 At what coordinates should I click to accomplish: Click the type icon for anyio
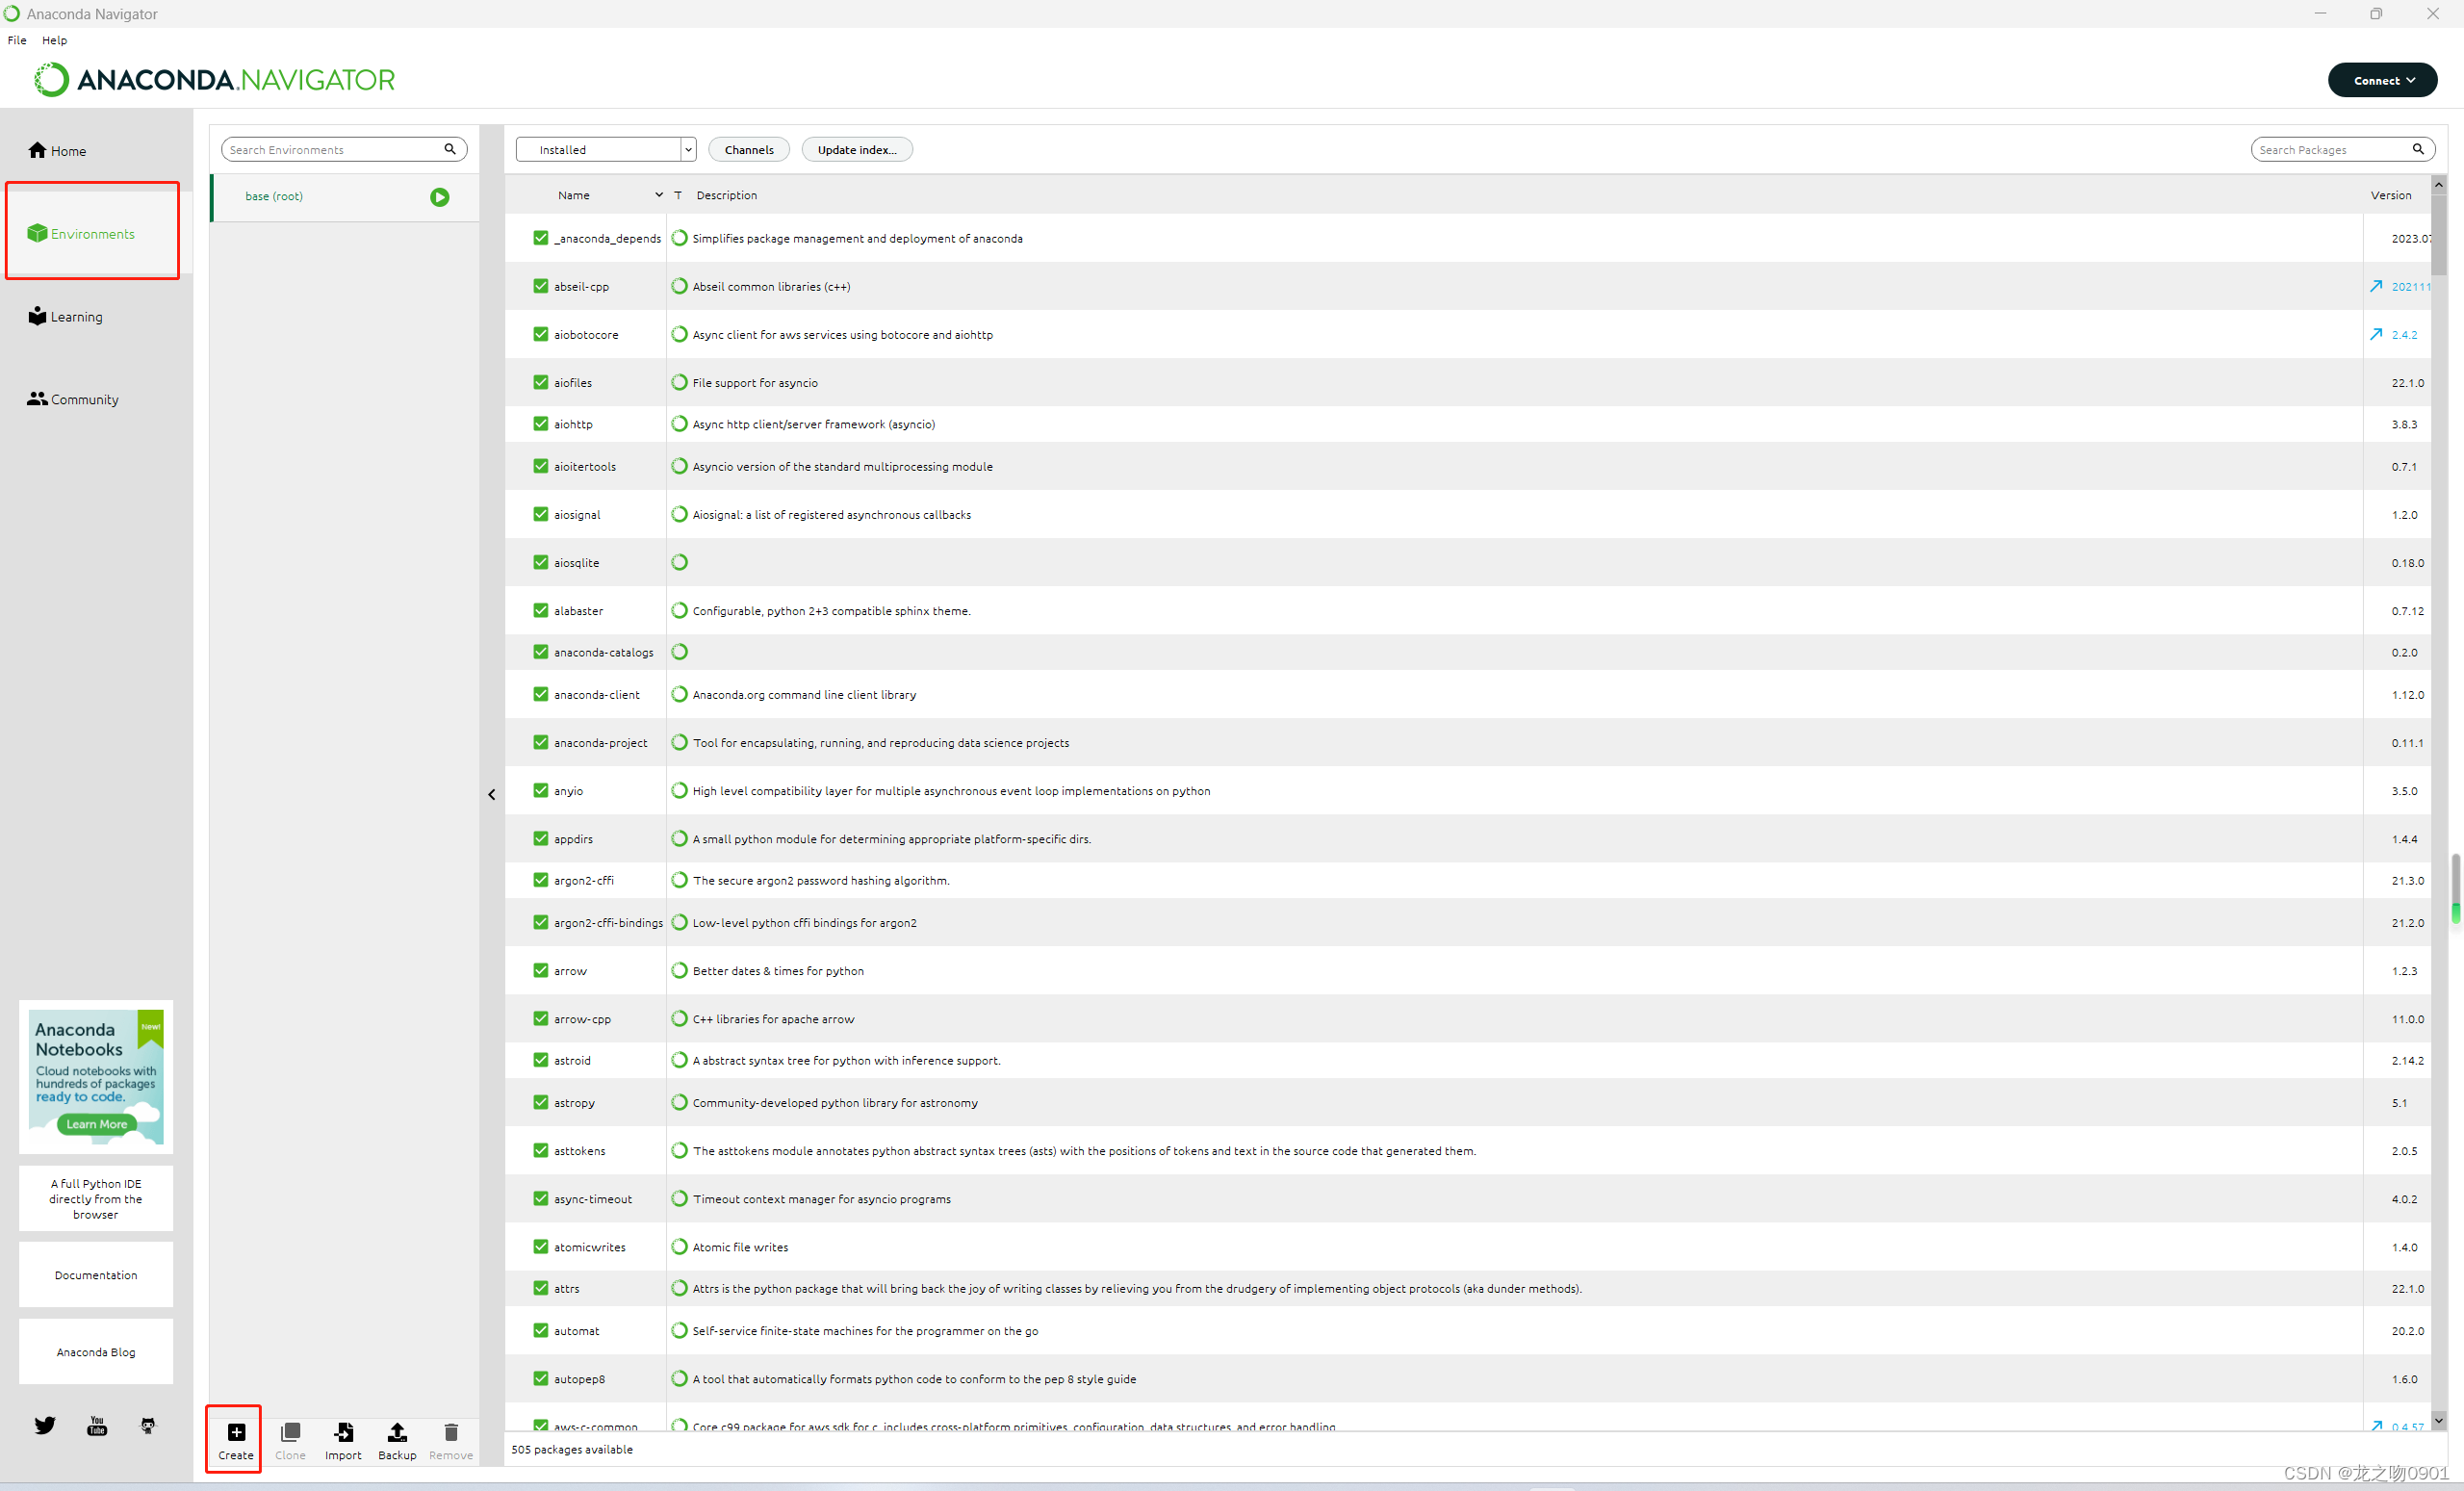[679, 790]
